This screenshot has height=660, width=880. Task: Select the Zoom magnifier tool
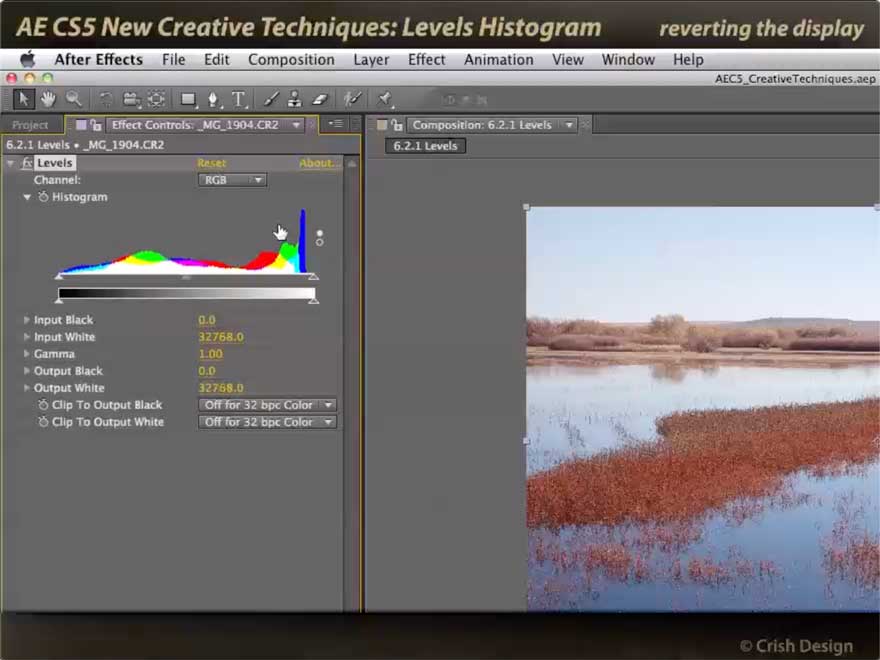point(74,99)
